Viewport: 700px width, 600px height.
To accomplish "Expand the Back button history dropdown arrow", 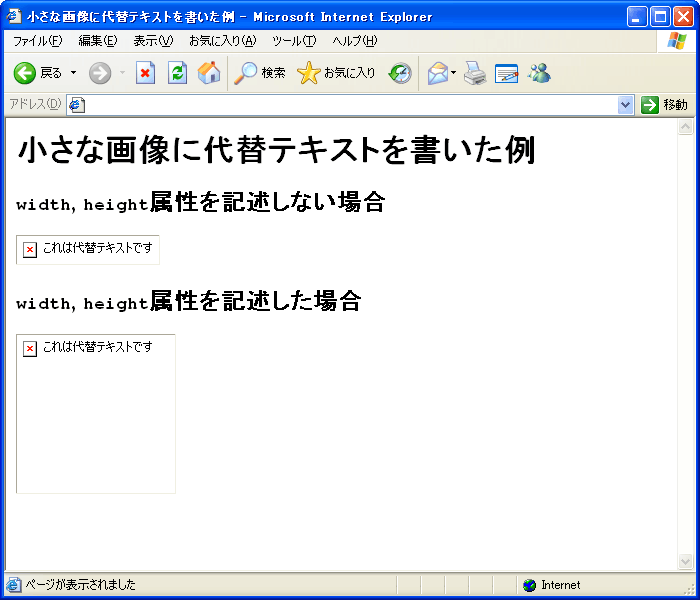I will click(x=73, y=73).
